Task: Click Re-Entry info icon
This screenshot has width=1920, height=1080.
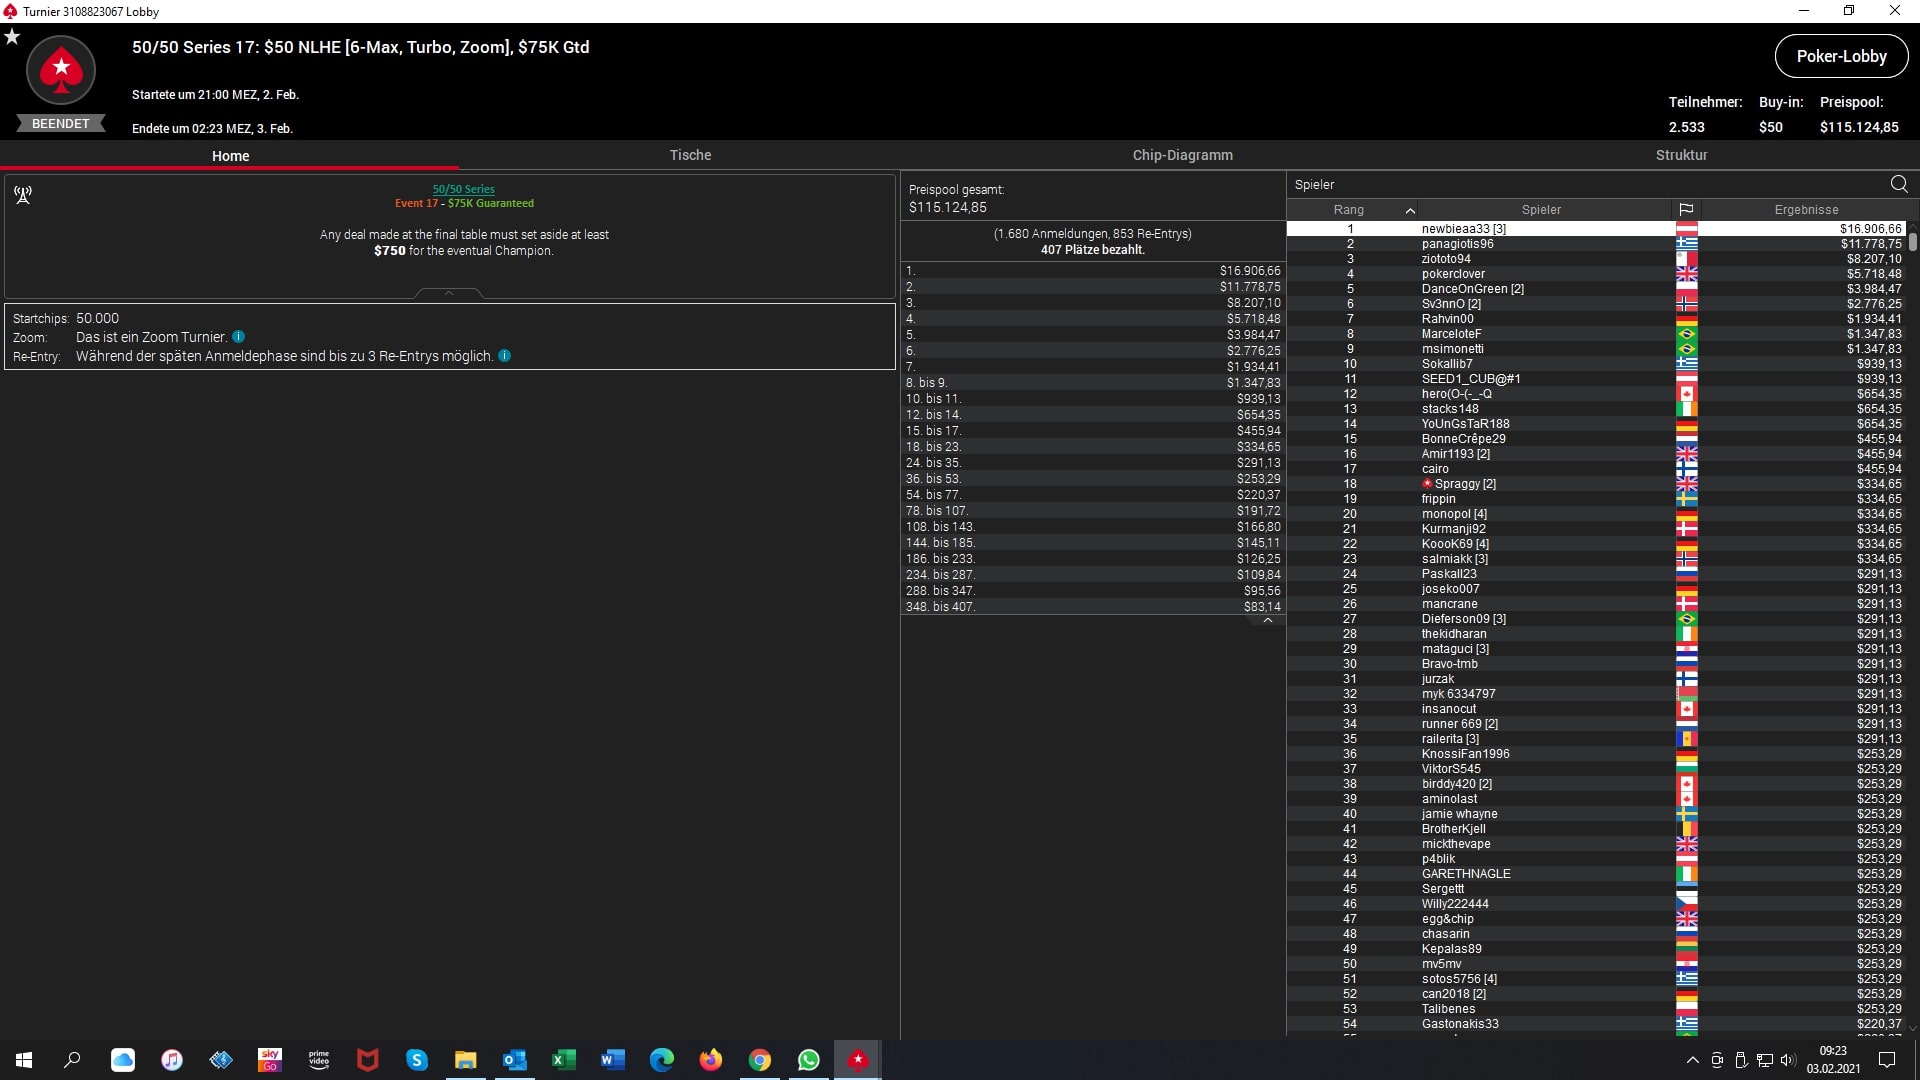Action: 505,356
